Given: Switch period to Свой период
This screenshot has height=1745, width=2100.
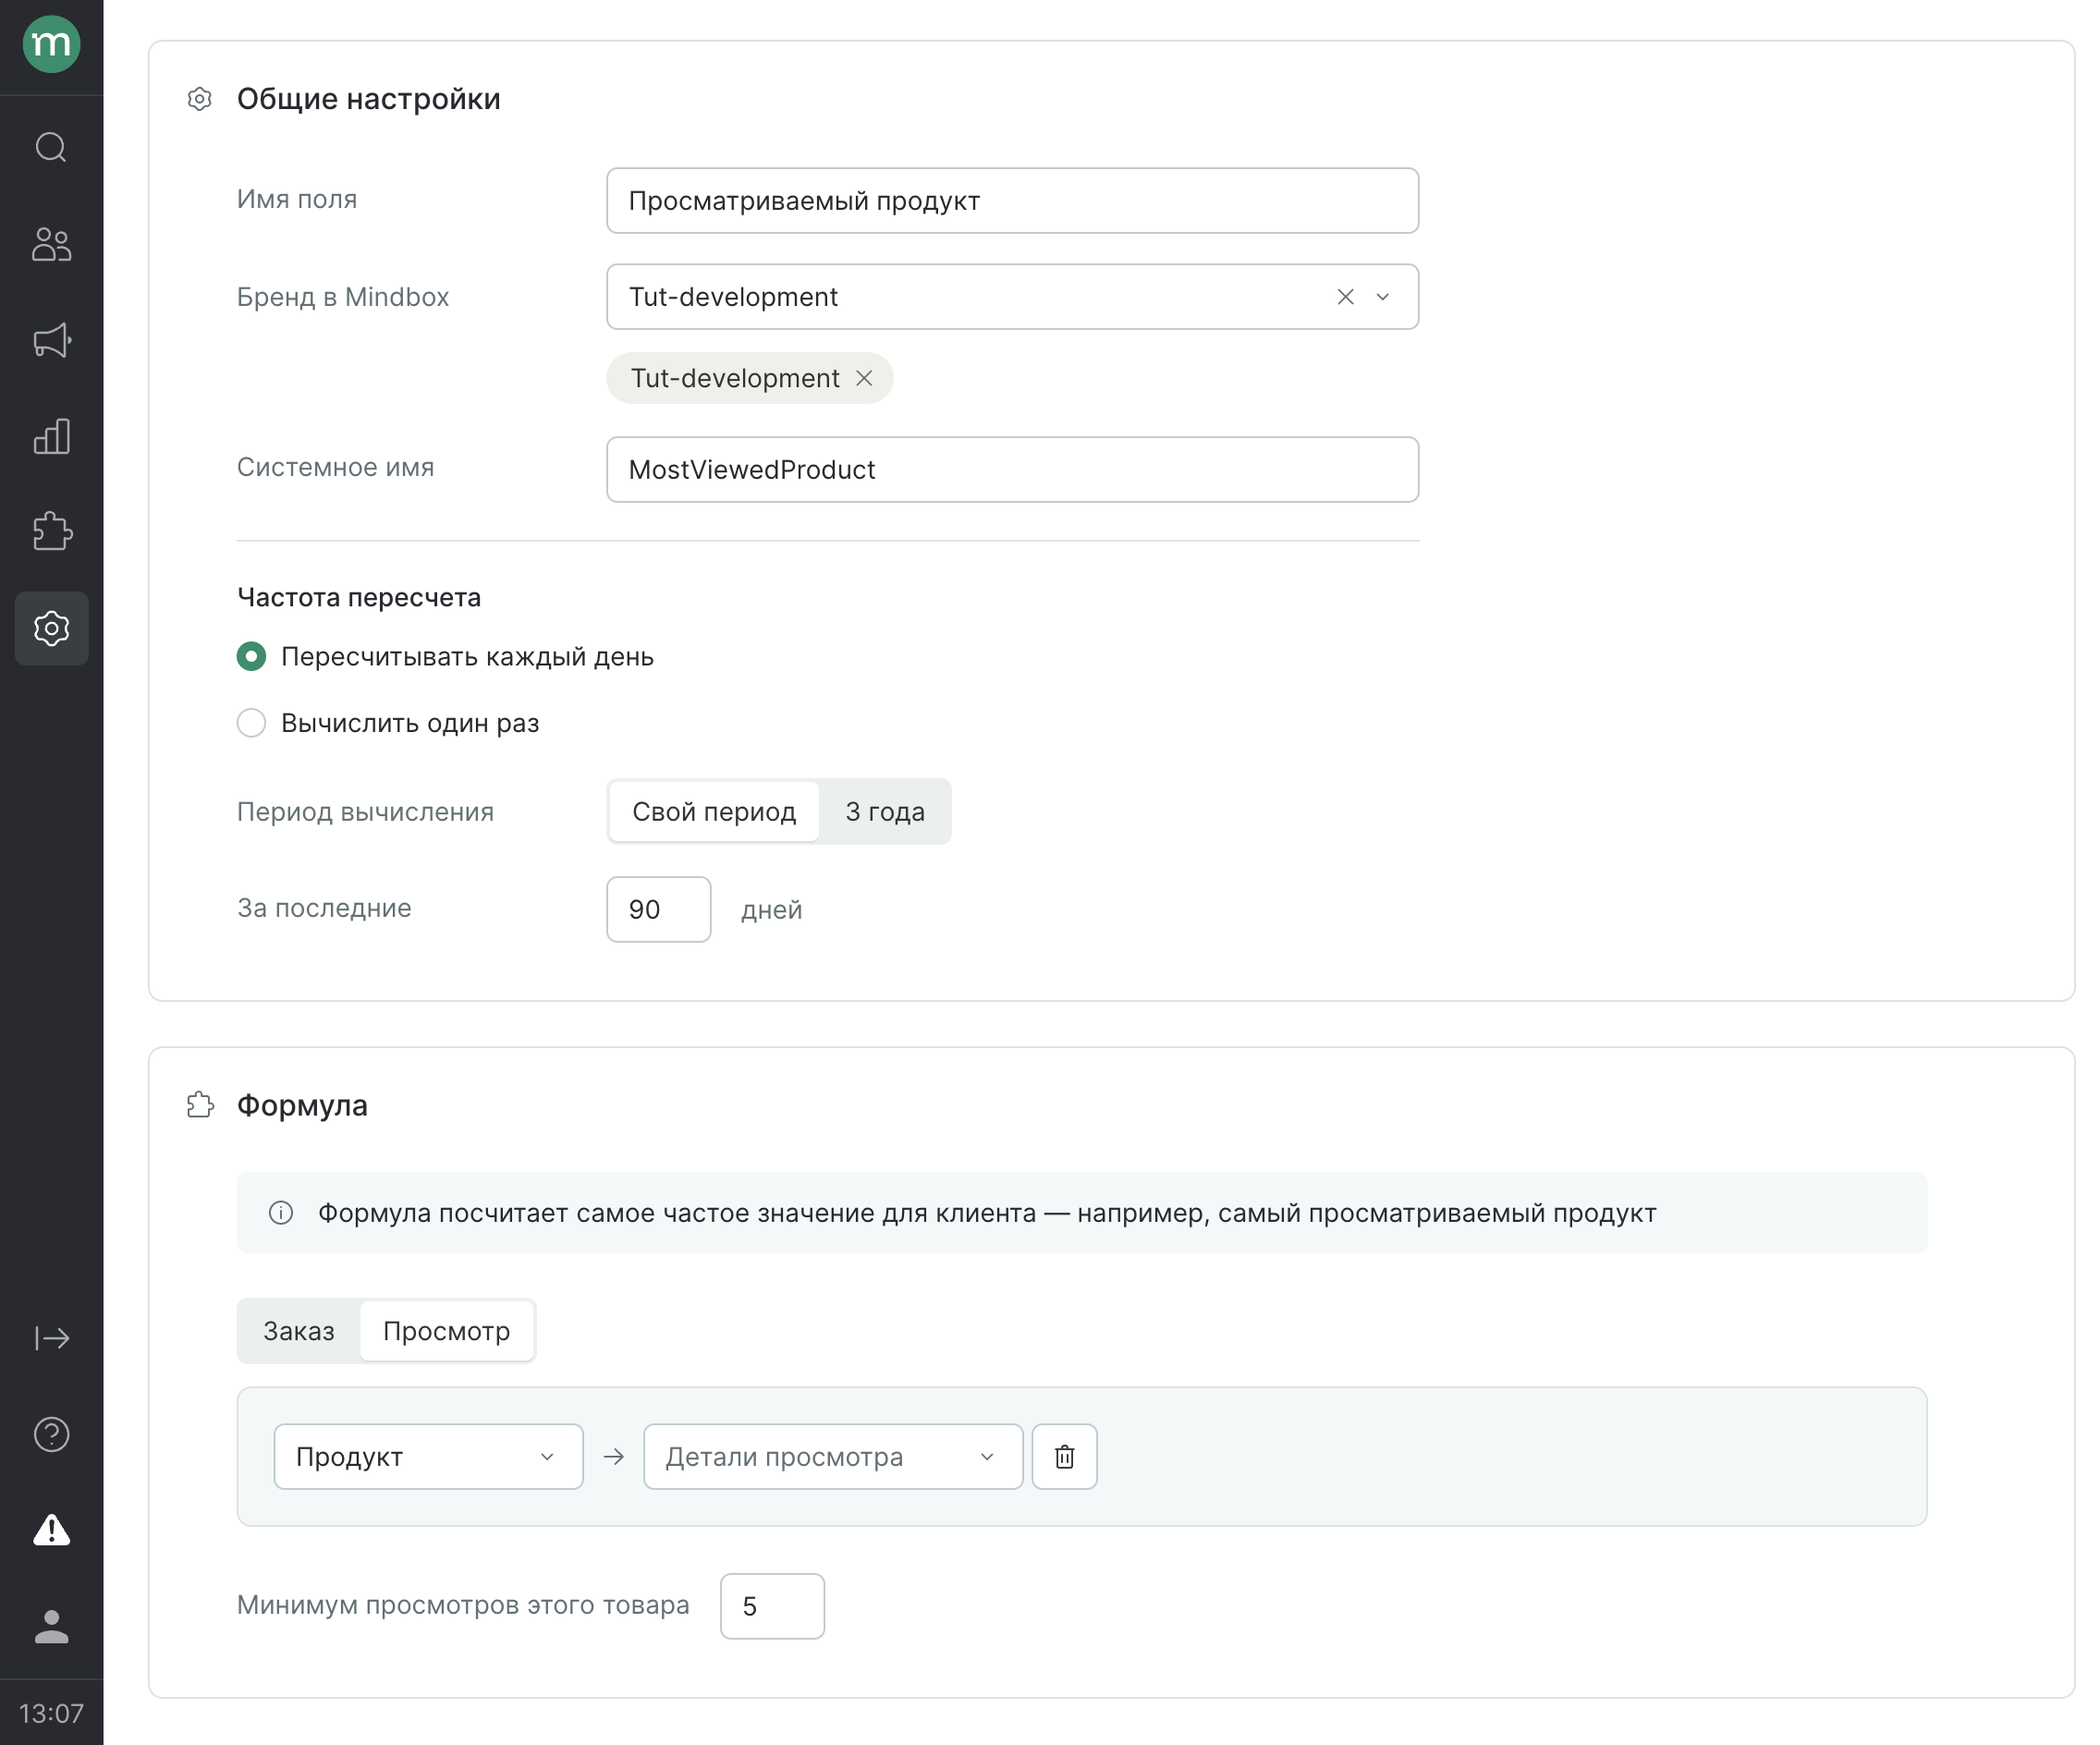Looking at the screenshot, I should click(714, 812).
